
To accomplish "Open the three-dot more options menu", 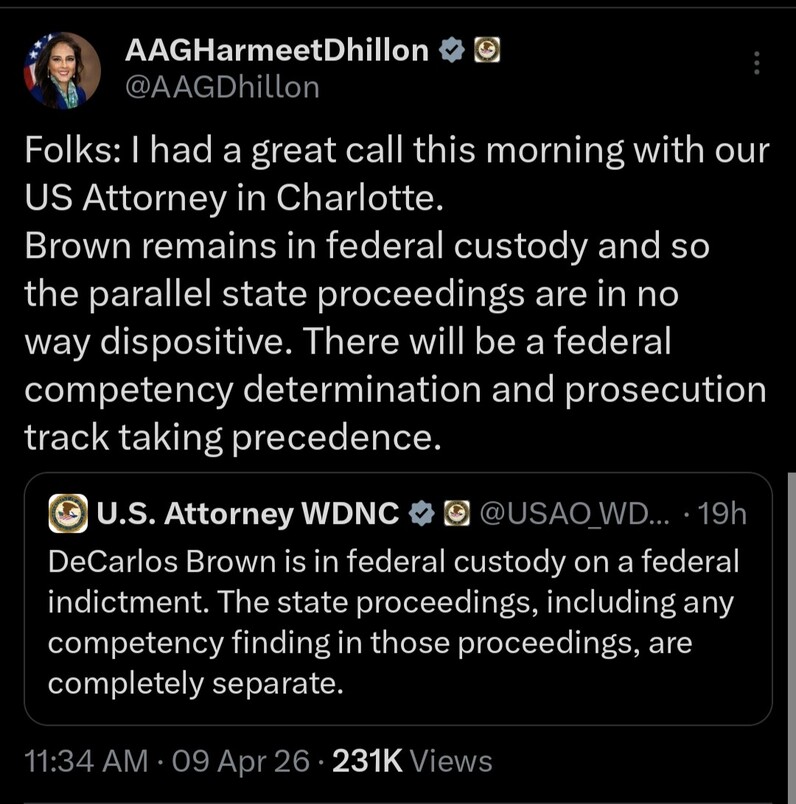I will coord(756,64).
